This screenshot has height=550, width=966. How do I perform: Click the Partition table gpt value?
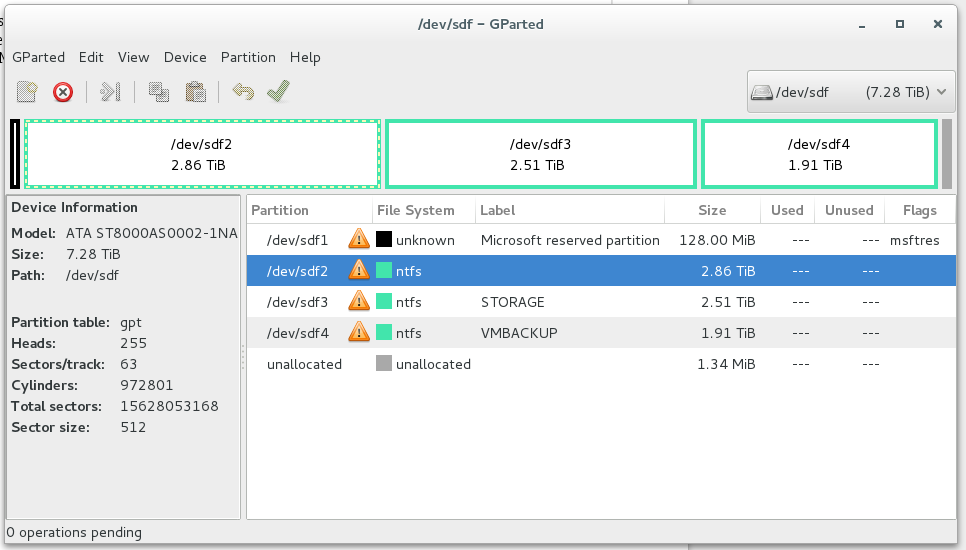coord(131,323)
